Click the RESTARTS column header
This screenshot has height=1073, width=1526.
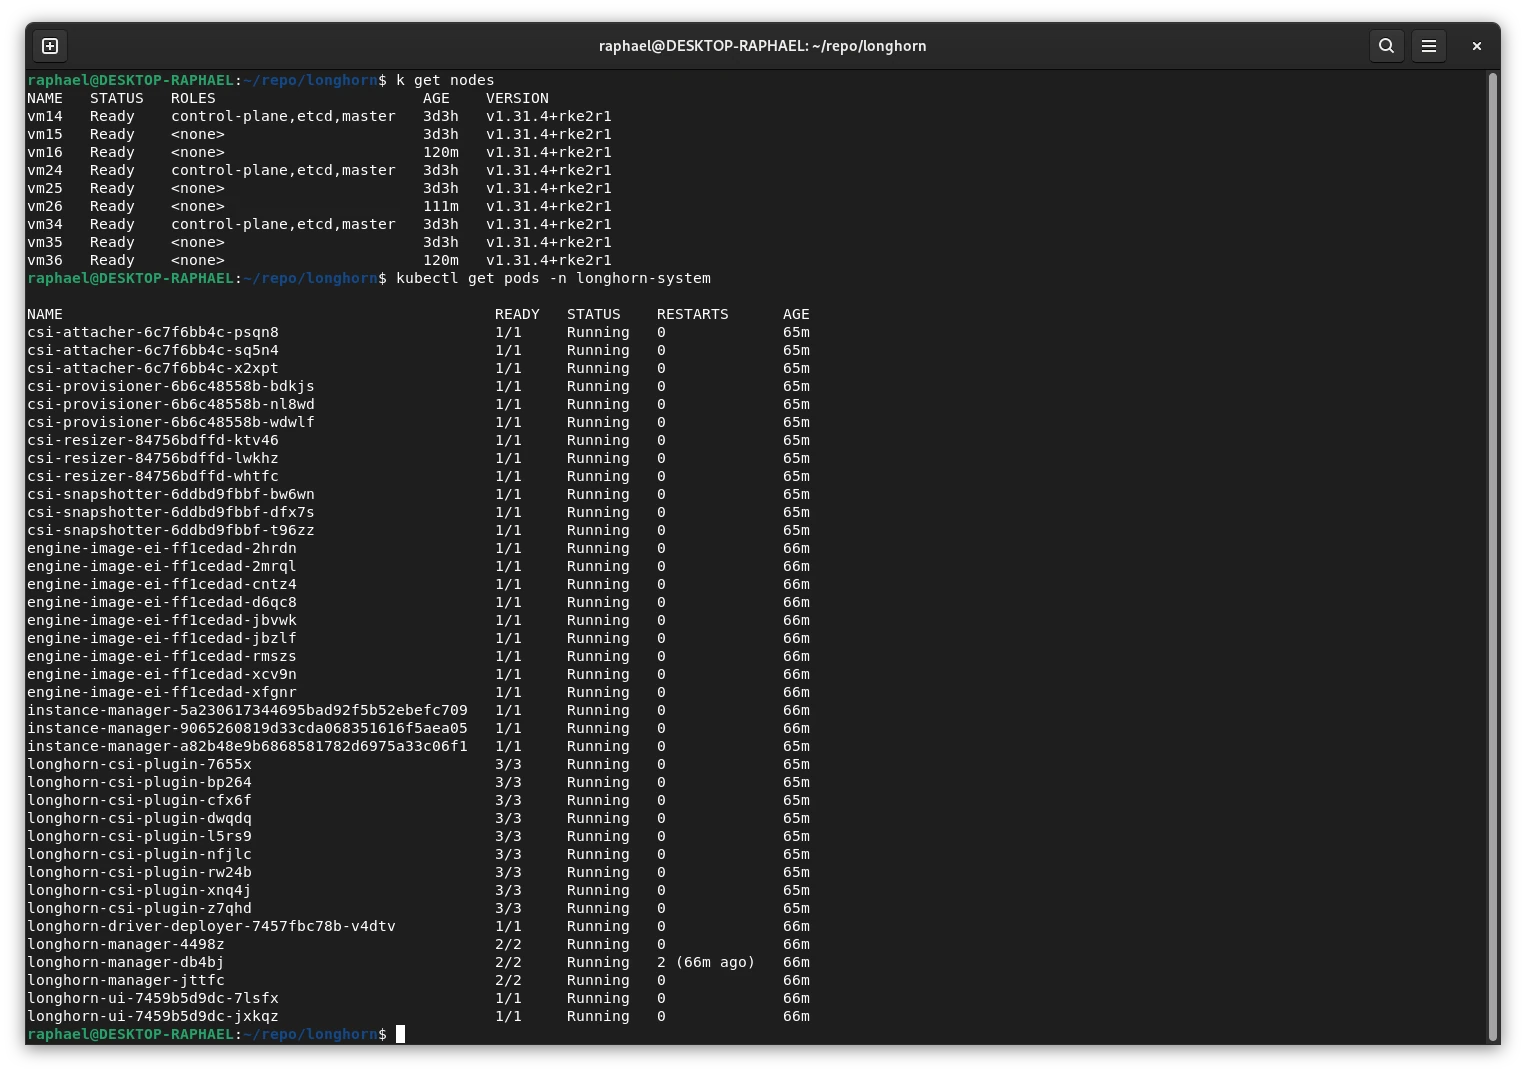[x=692, y=314]
